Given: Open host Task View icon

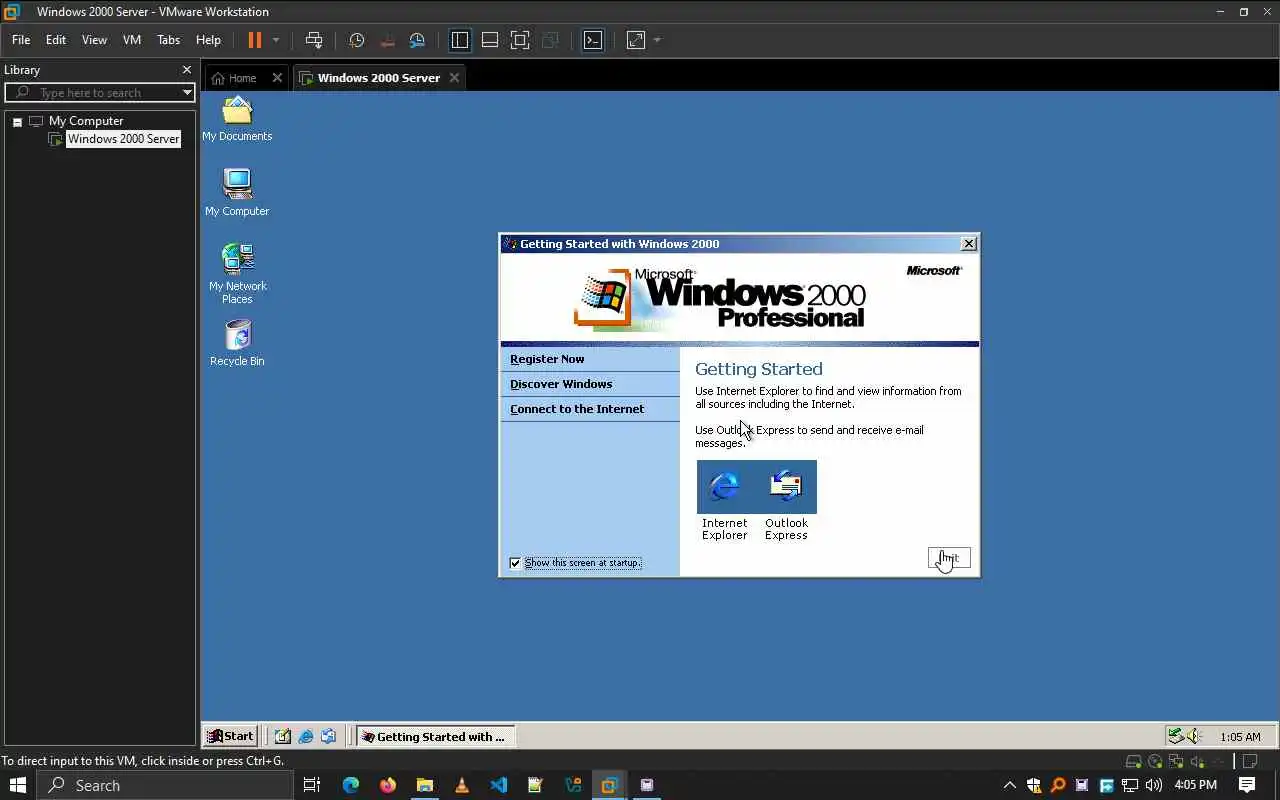Looking at the screenshot, I should click(x=312, y=785).
